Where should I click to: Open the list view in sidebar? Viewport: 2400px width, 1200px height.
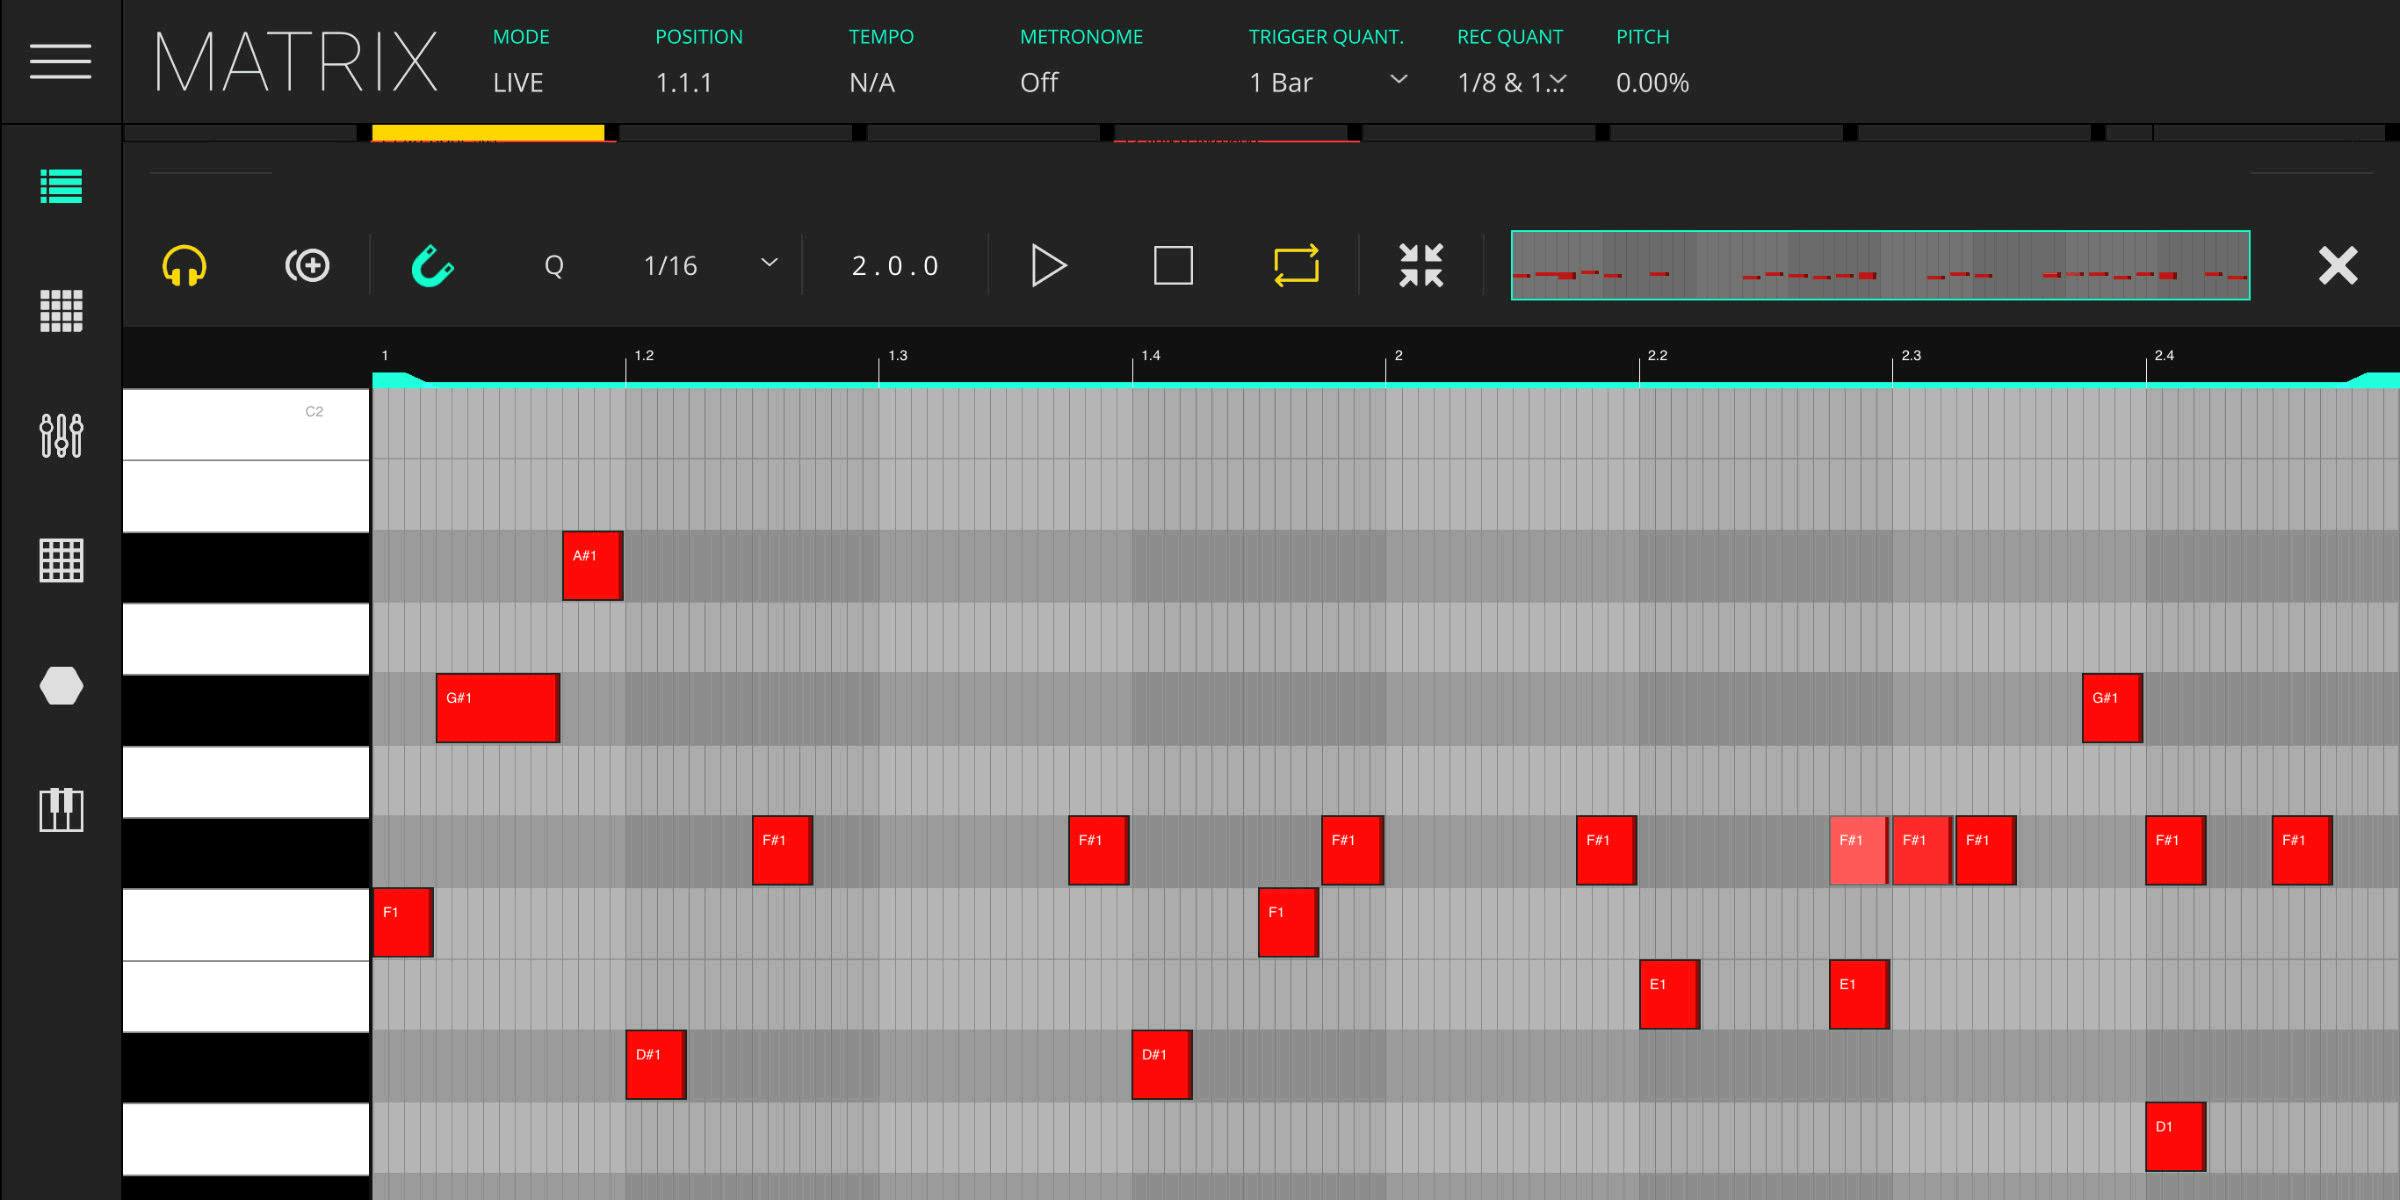point(61,187)
